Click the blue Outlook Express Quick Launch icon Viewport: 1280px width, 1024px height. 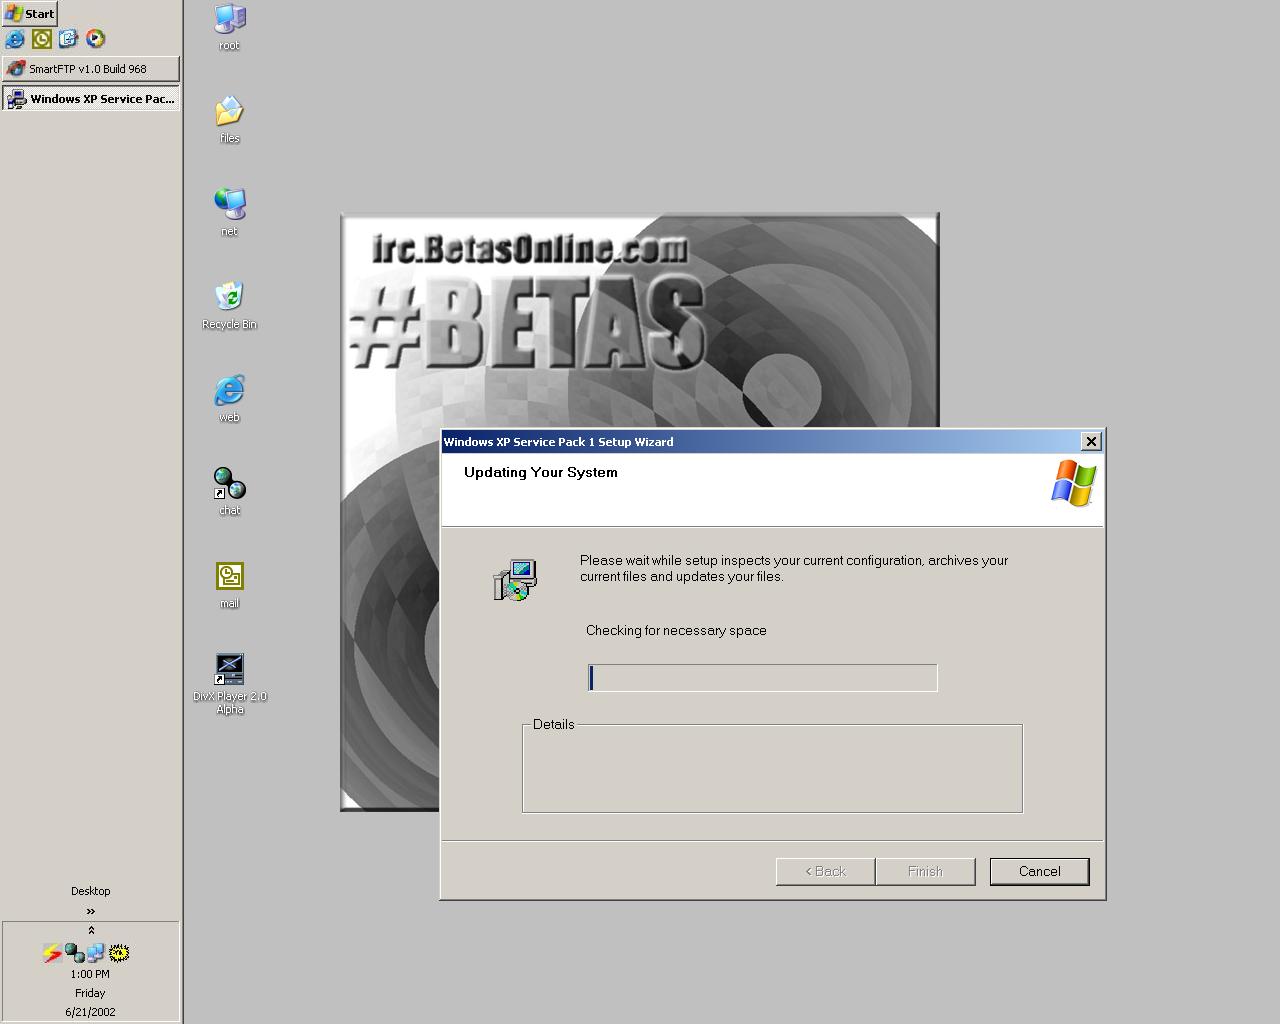point(68,39)
